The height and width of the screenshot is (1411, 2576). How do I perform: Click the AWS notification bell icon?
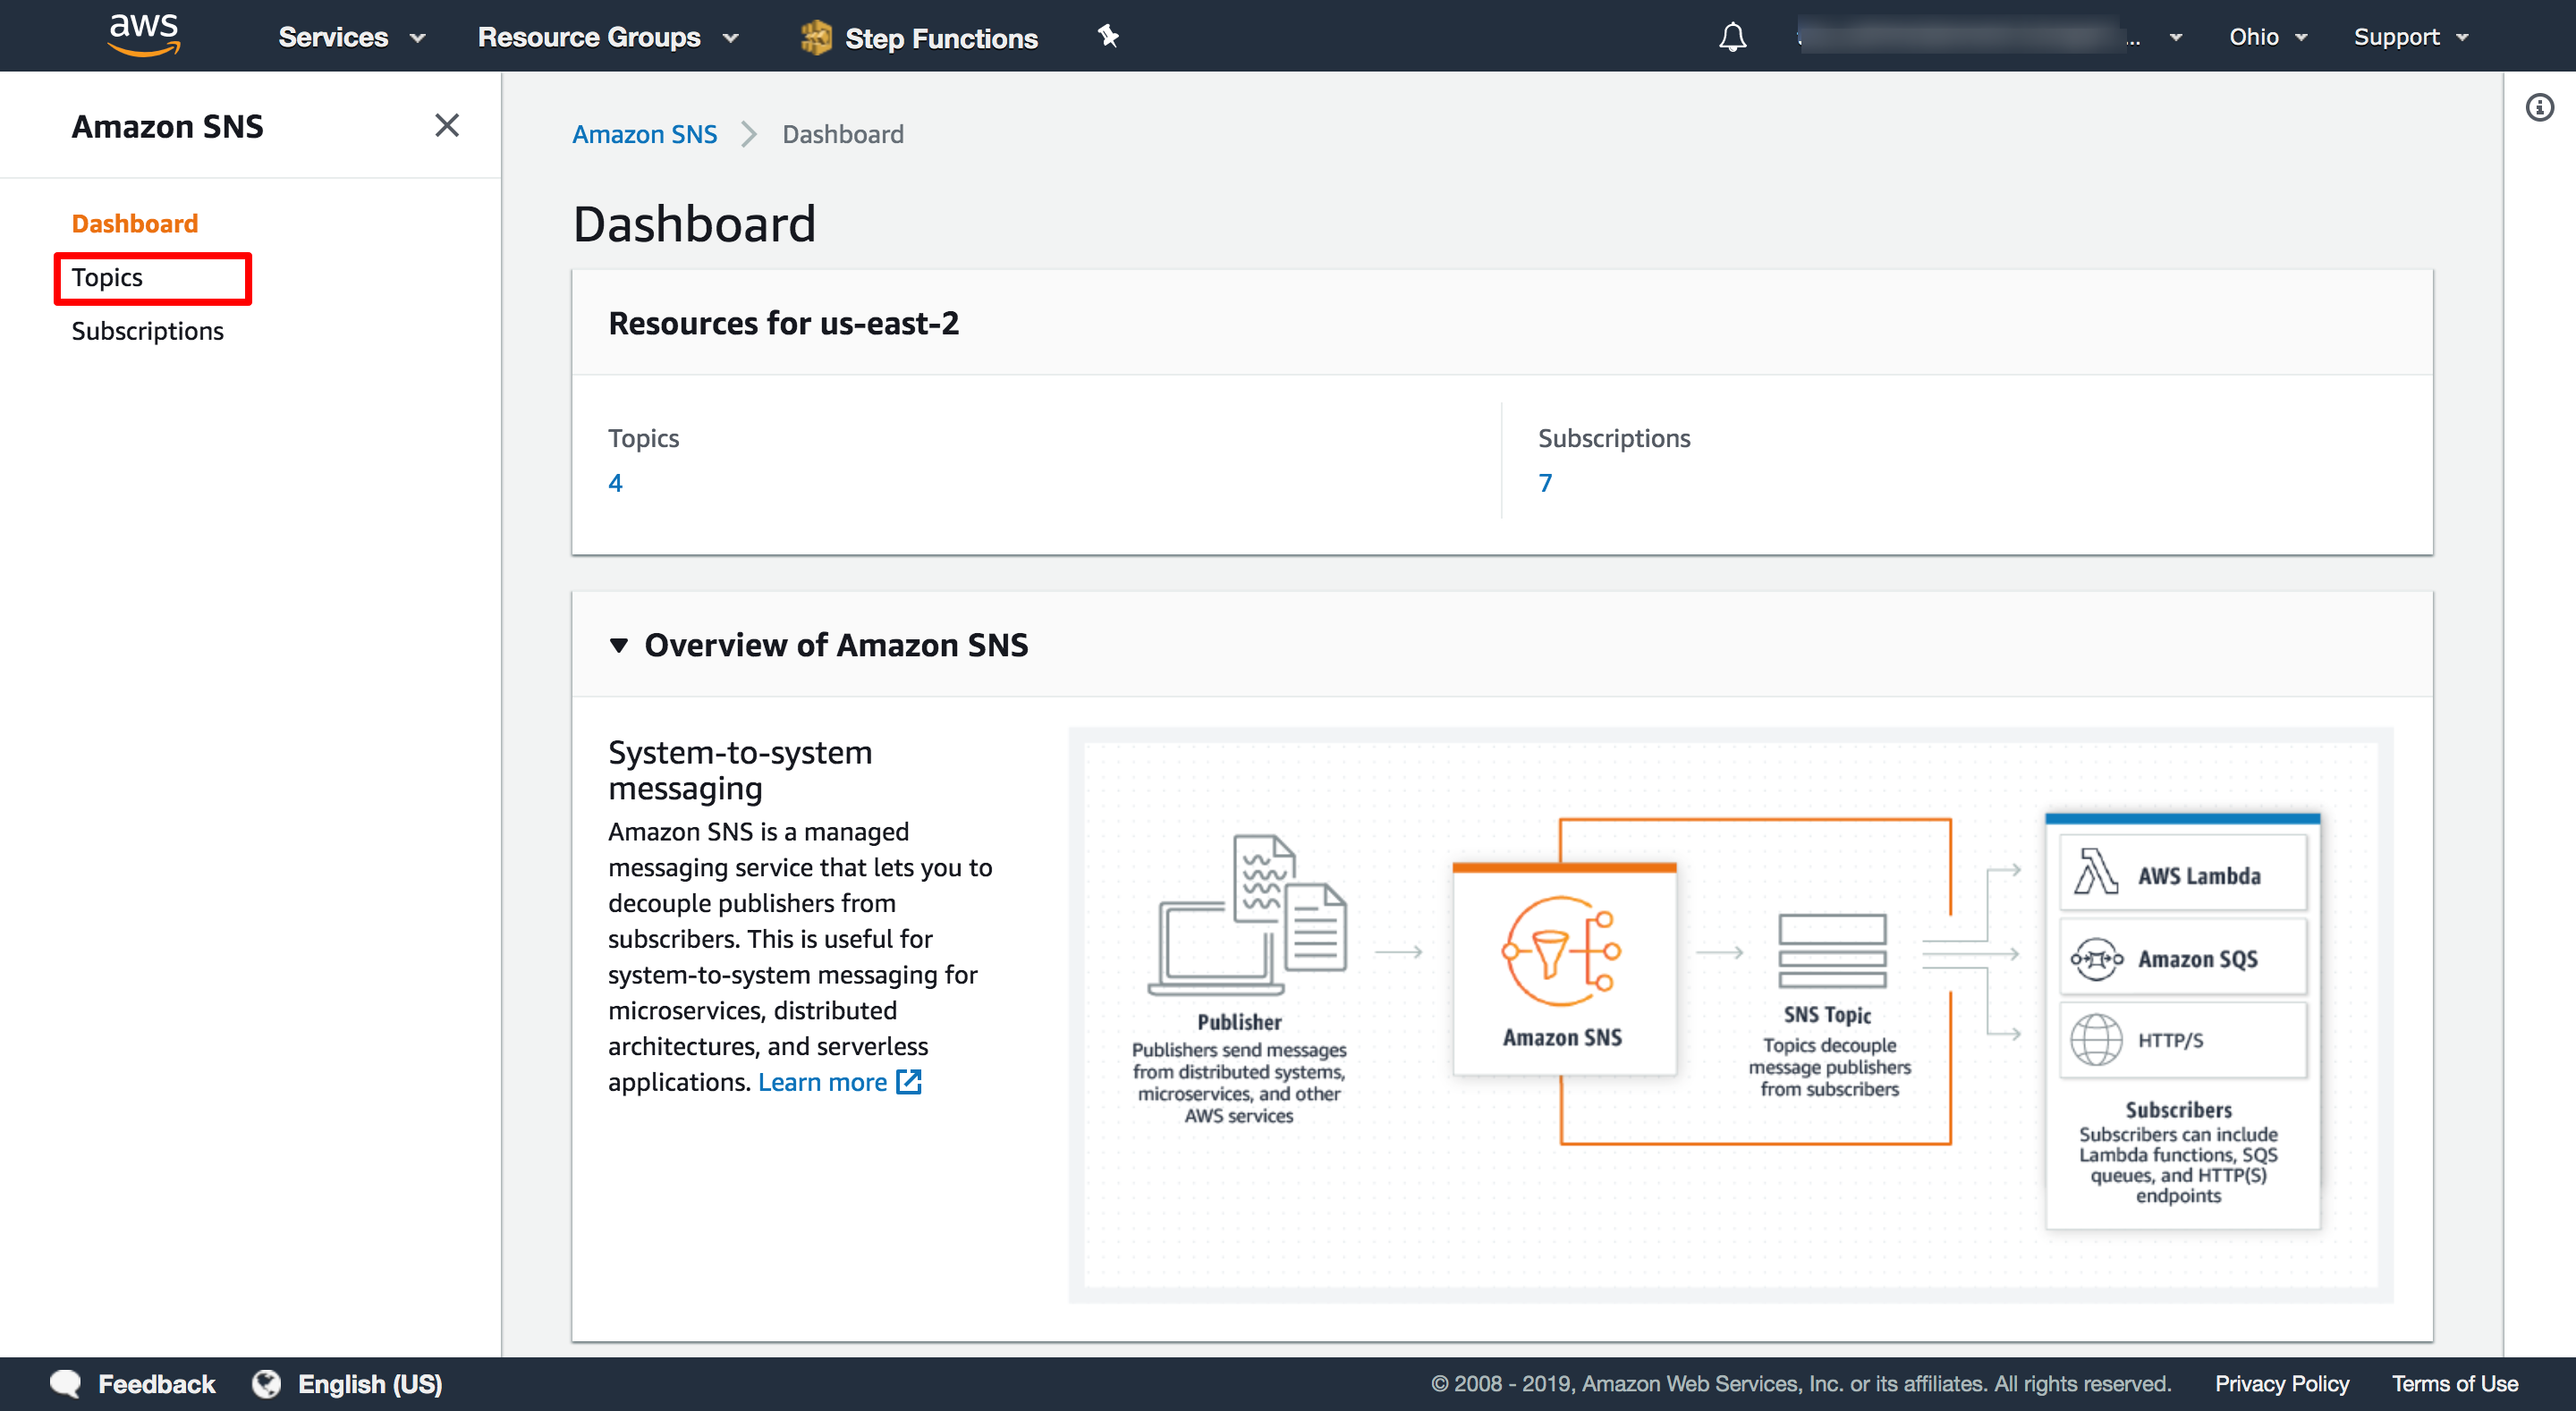(1732, 35)
